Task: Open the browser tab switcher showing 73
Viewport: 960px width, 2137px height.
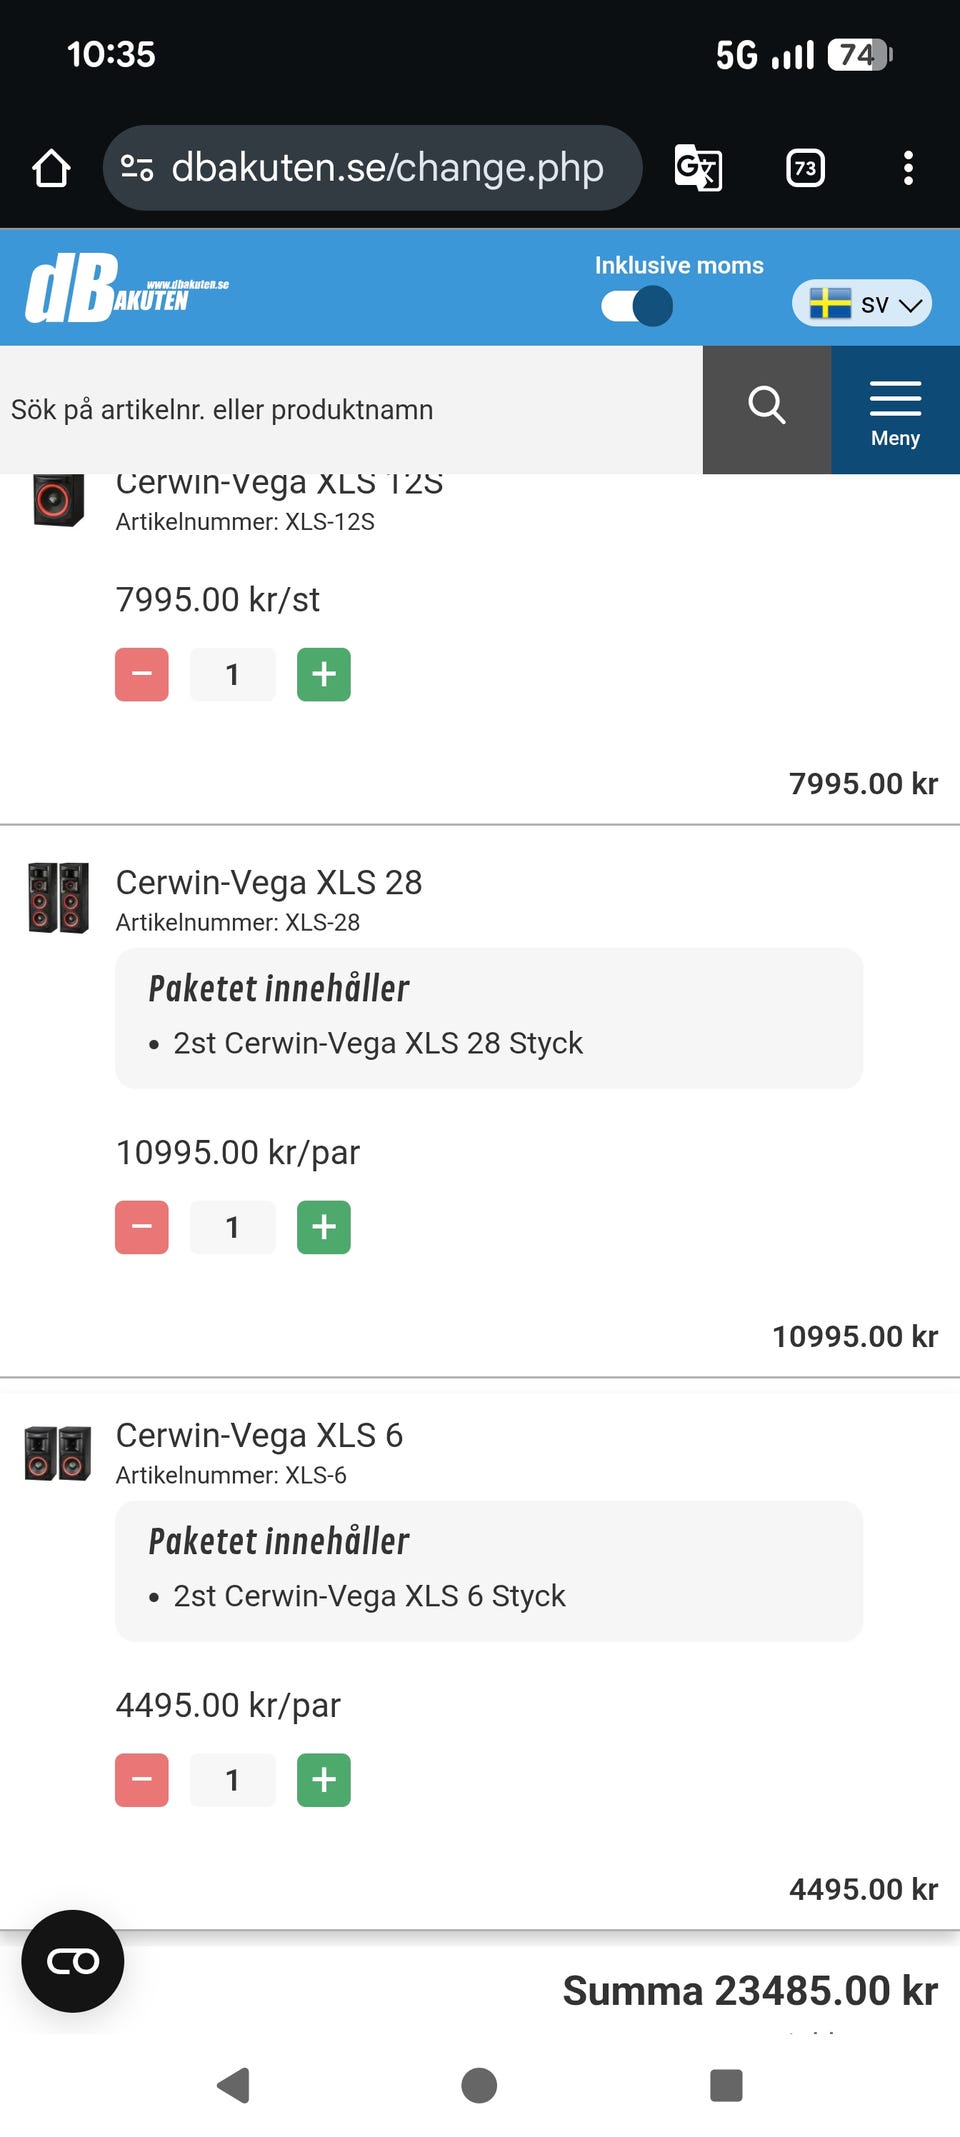Action: click(x=805, y=168)
